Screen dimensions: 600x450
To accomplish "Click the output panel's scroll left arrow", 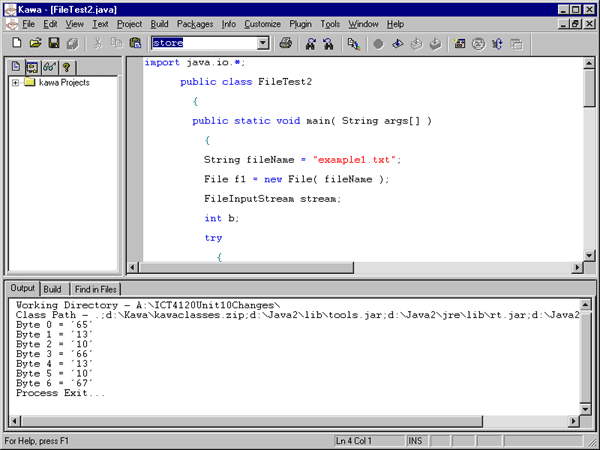I will coord(15,421).
